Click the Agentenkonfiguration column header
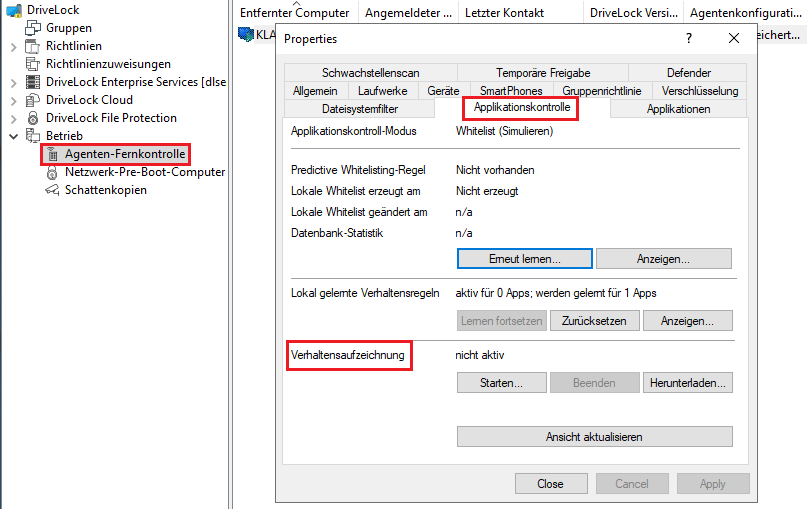 click(746, 13)
